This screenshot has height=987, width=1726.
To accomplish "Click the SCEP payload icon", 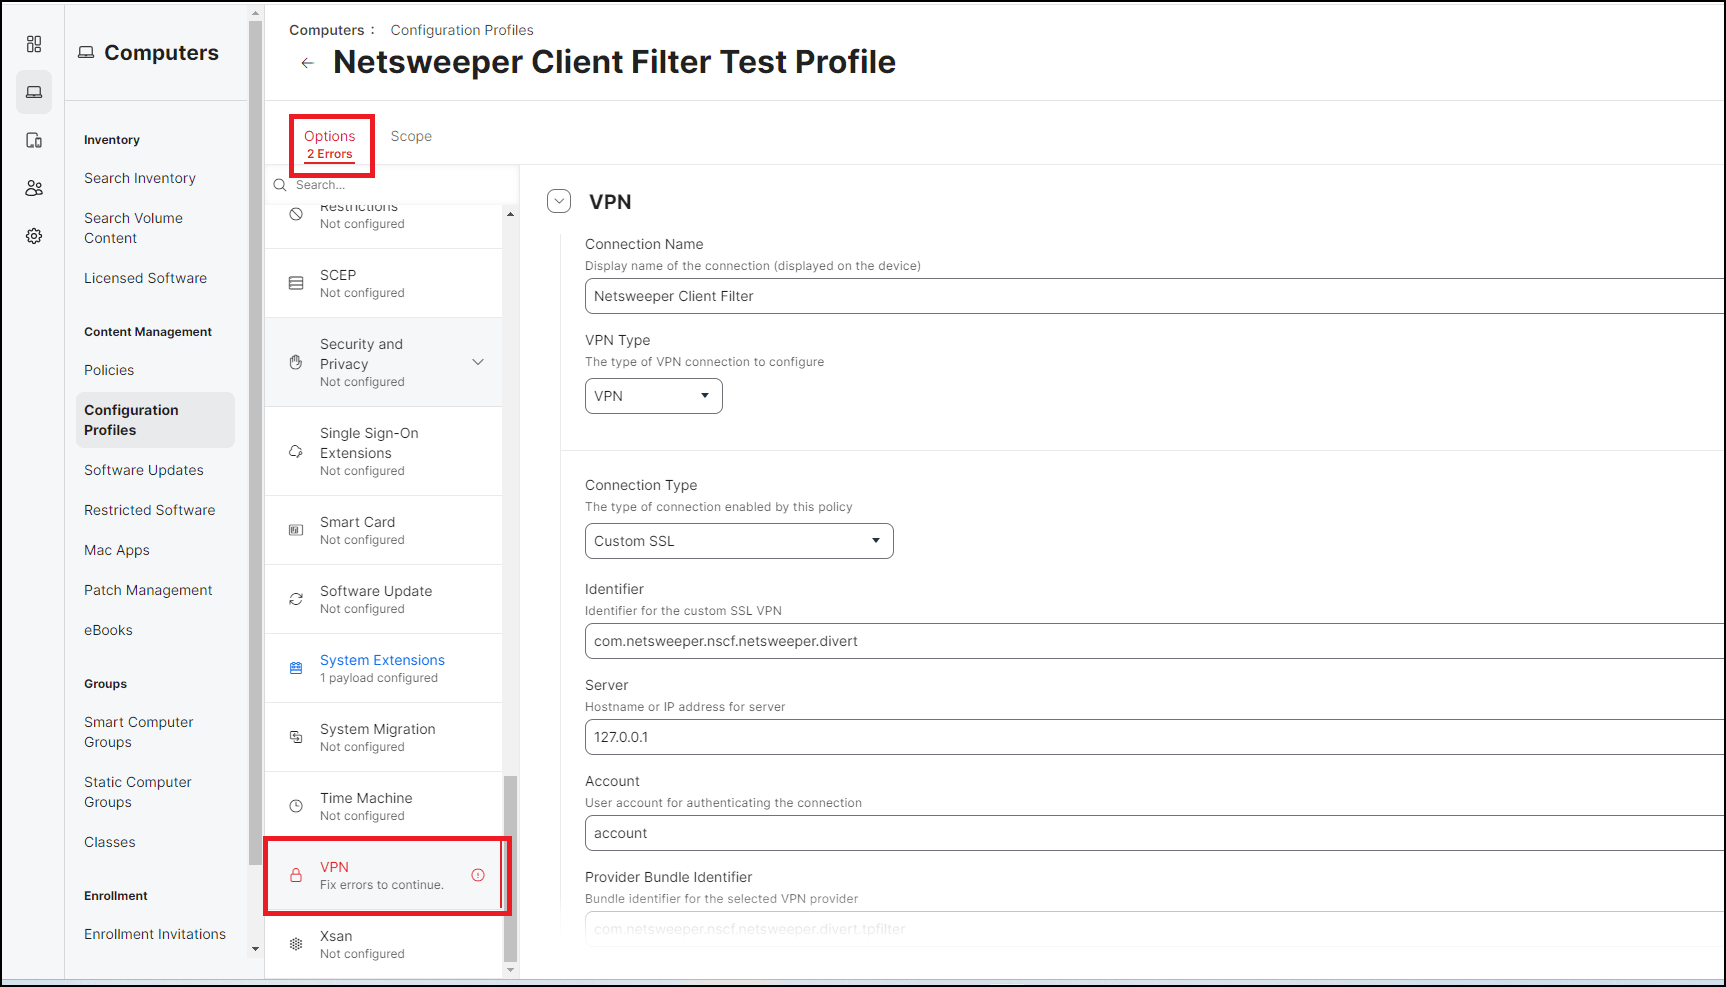I will 296,283.
